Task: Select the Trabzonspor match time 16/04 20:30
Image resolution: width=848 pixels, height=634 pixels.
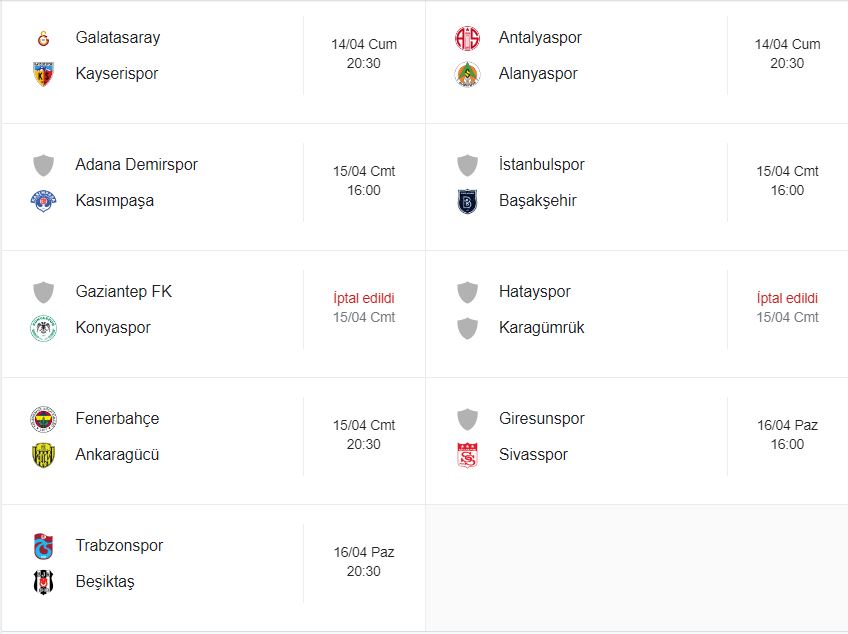Action: pos(364,562)
